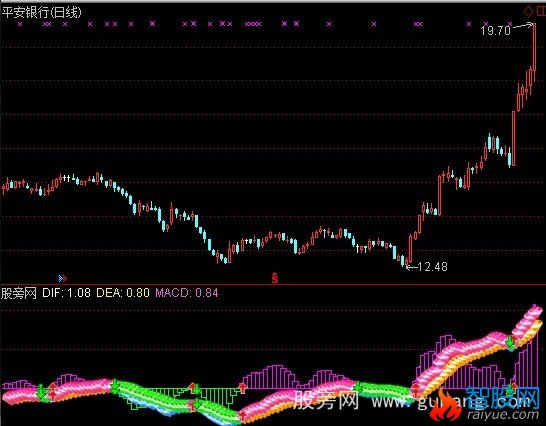Click the 12.48 low price label
Image resolution: width=546 pixels, height=426 pixels.
pyautogui.click(x=432, y=267)
